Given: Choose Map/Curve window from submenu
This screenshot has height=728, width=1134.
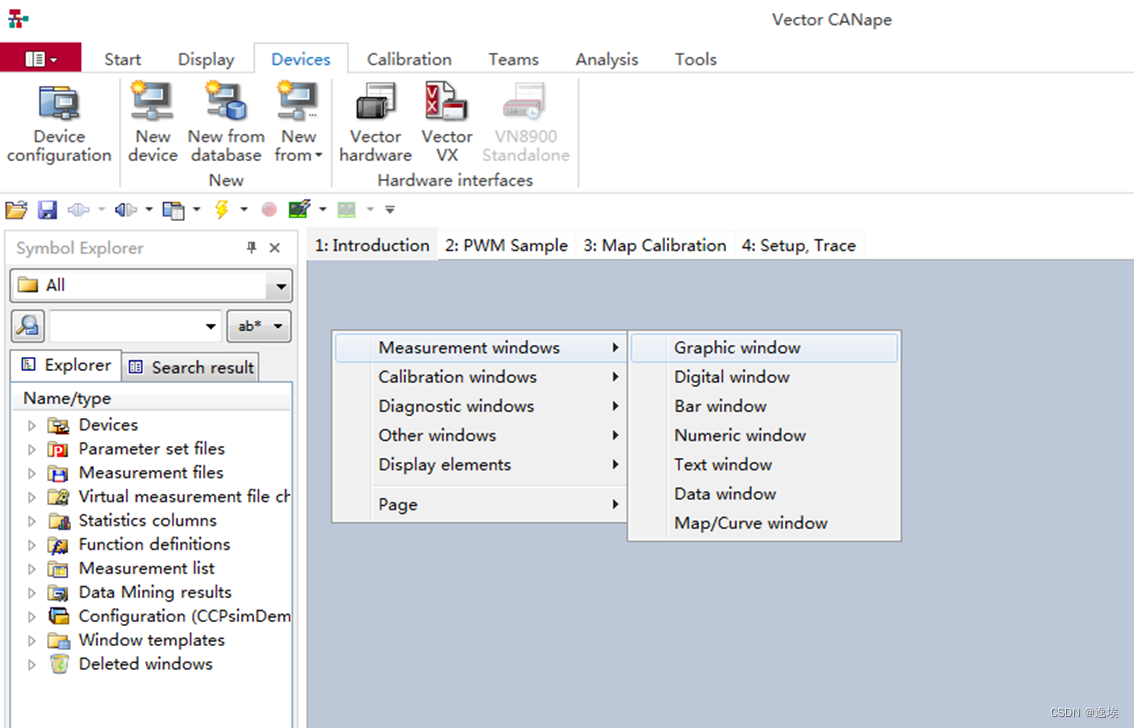Looking at the screenshot, I should pos(764,523).
